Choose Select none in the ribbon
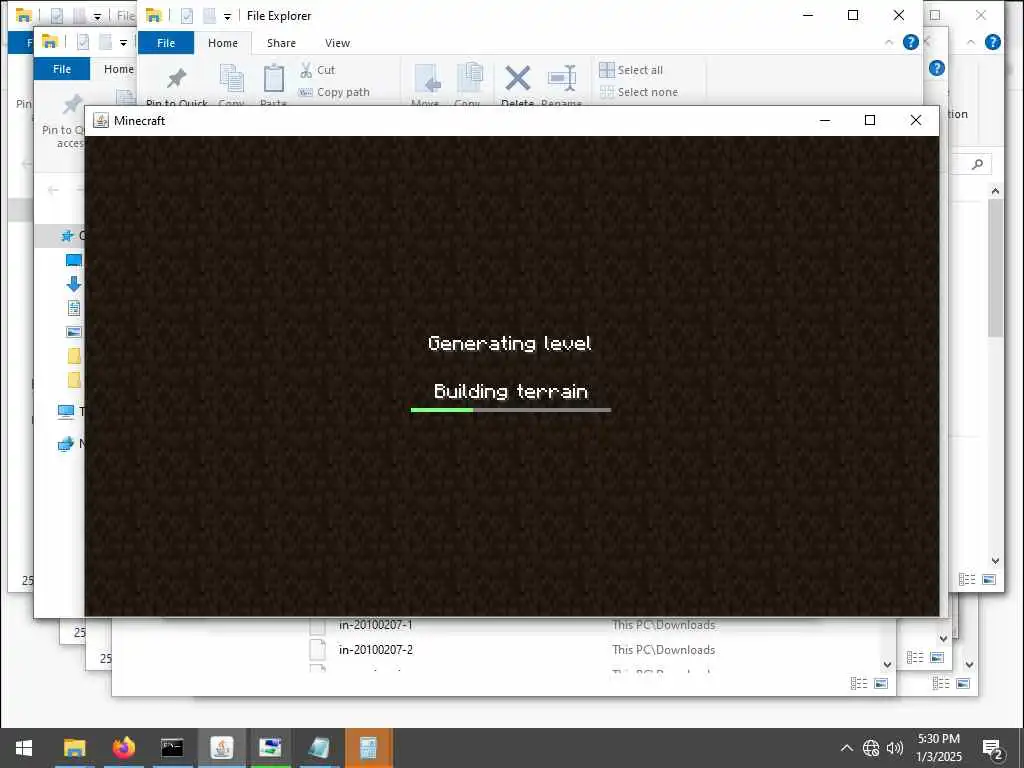The height and width of the screenshot is (768, 1024). coord(639,92)
